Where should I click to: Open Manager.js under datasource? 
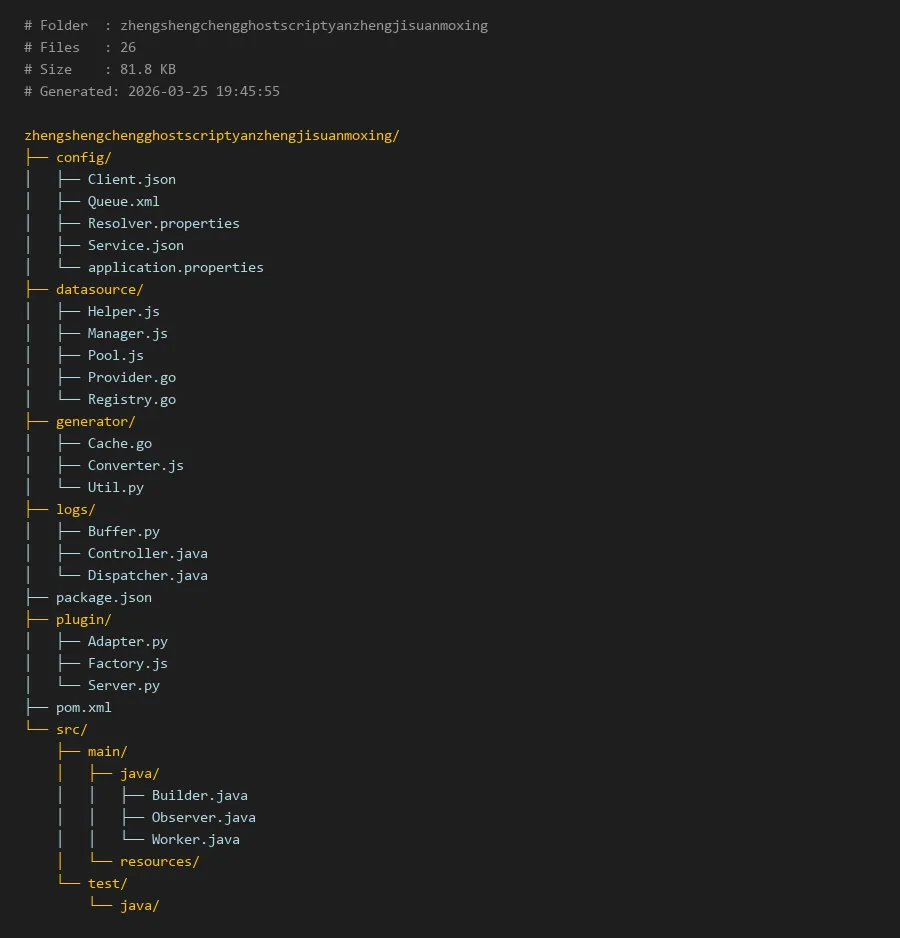point(127,333)
